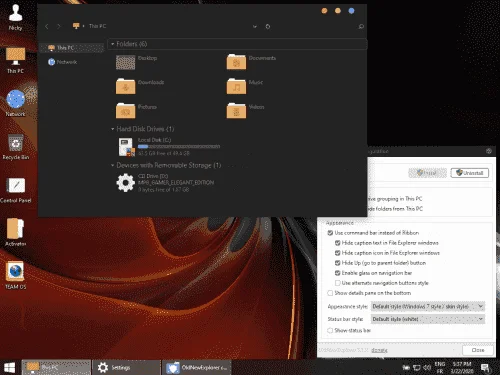
Task: Click the ENG FR language indicator
Action: click(440, 367)
